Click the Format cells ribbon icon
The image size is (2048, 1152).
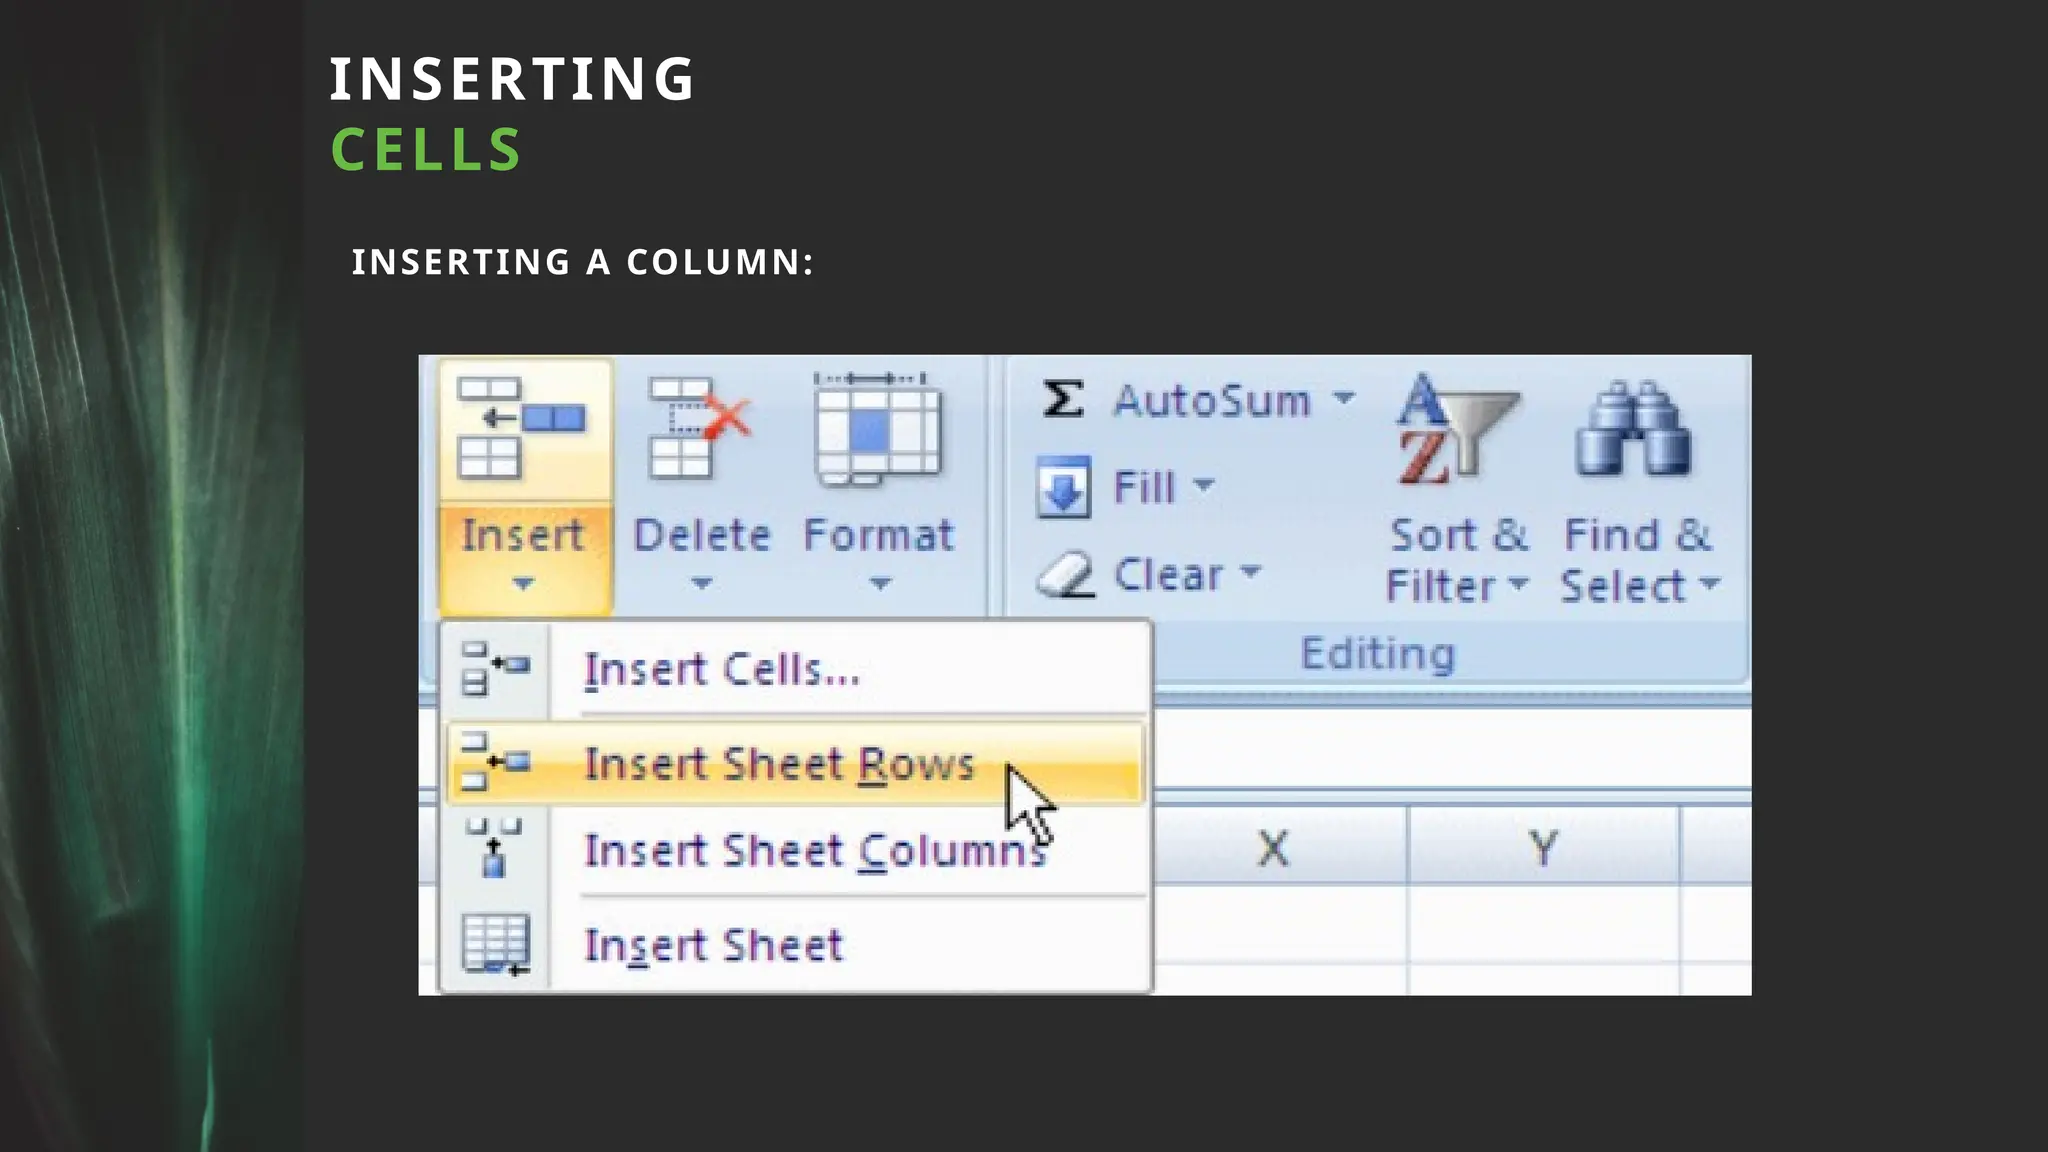click(878, 428)
